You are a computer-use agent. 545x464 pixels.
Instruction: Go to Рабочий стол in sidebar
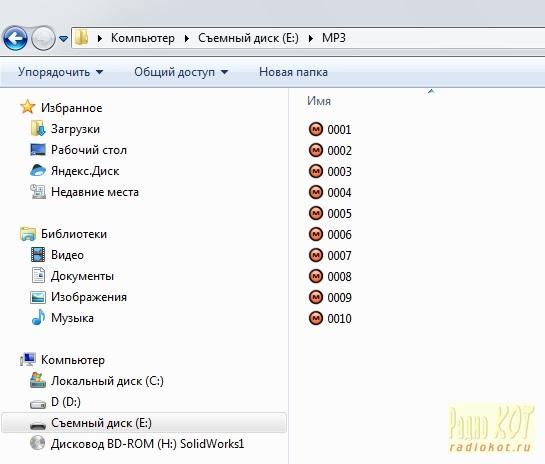pos(89,150)
